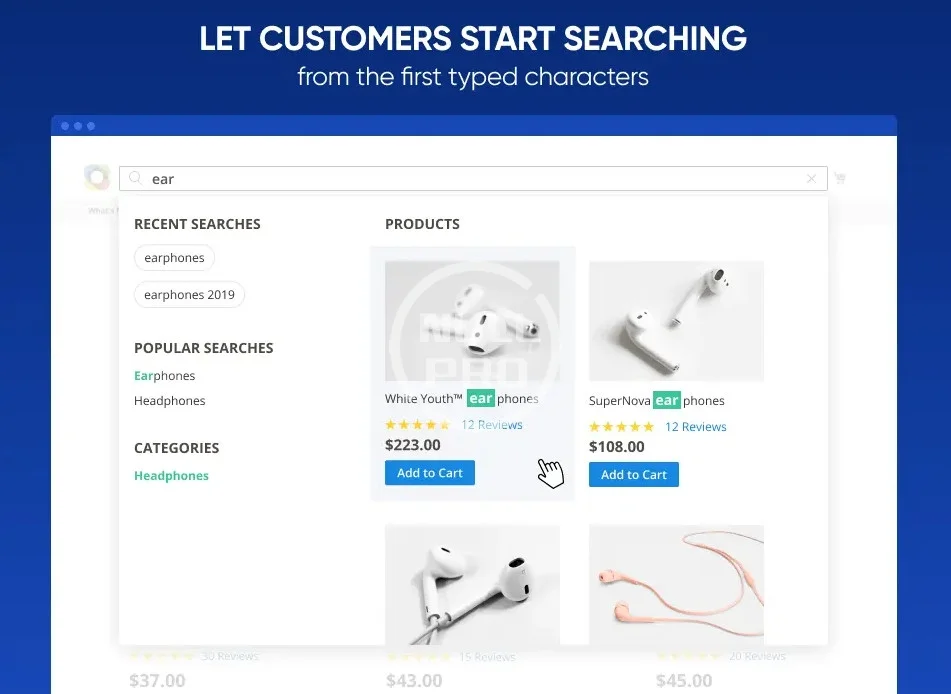951x694 pixels.
Task: Open the wired white earbuds thumbnail
Action: (x=472, y=584)
